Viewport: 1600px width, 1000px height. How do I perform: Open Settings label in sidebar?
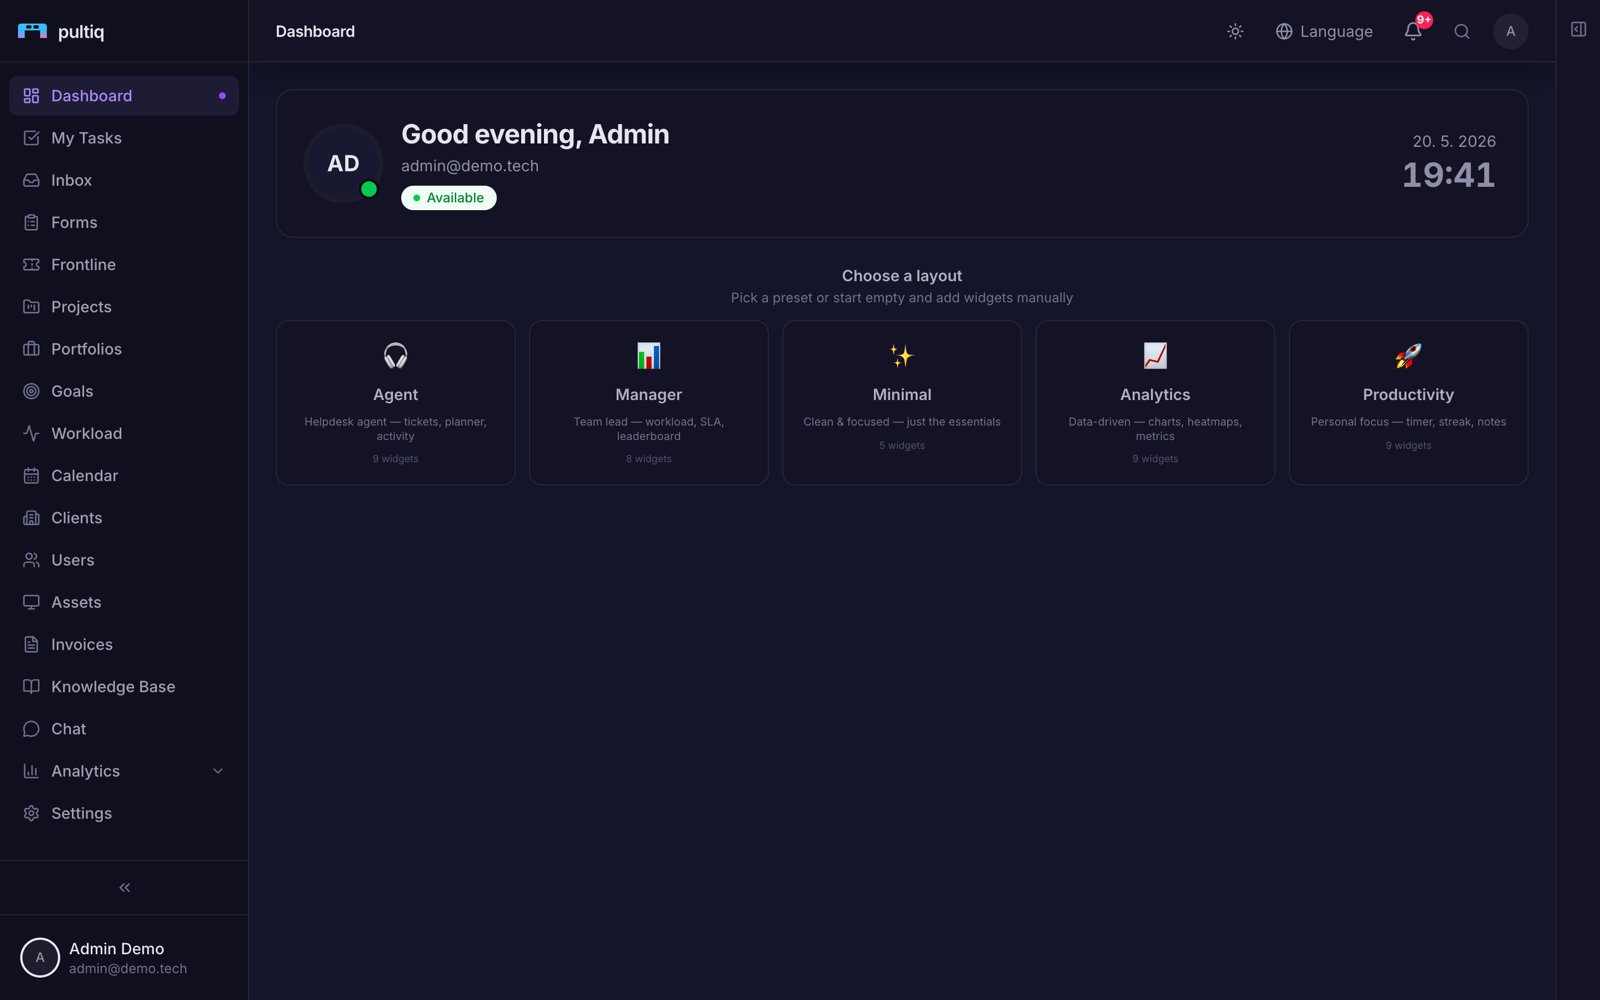point(81,813)
